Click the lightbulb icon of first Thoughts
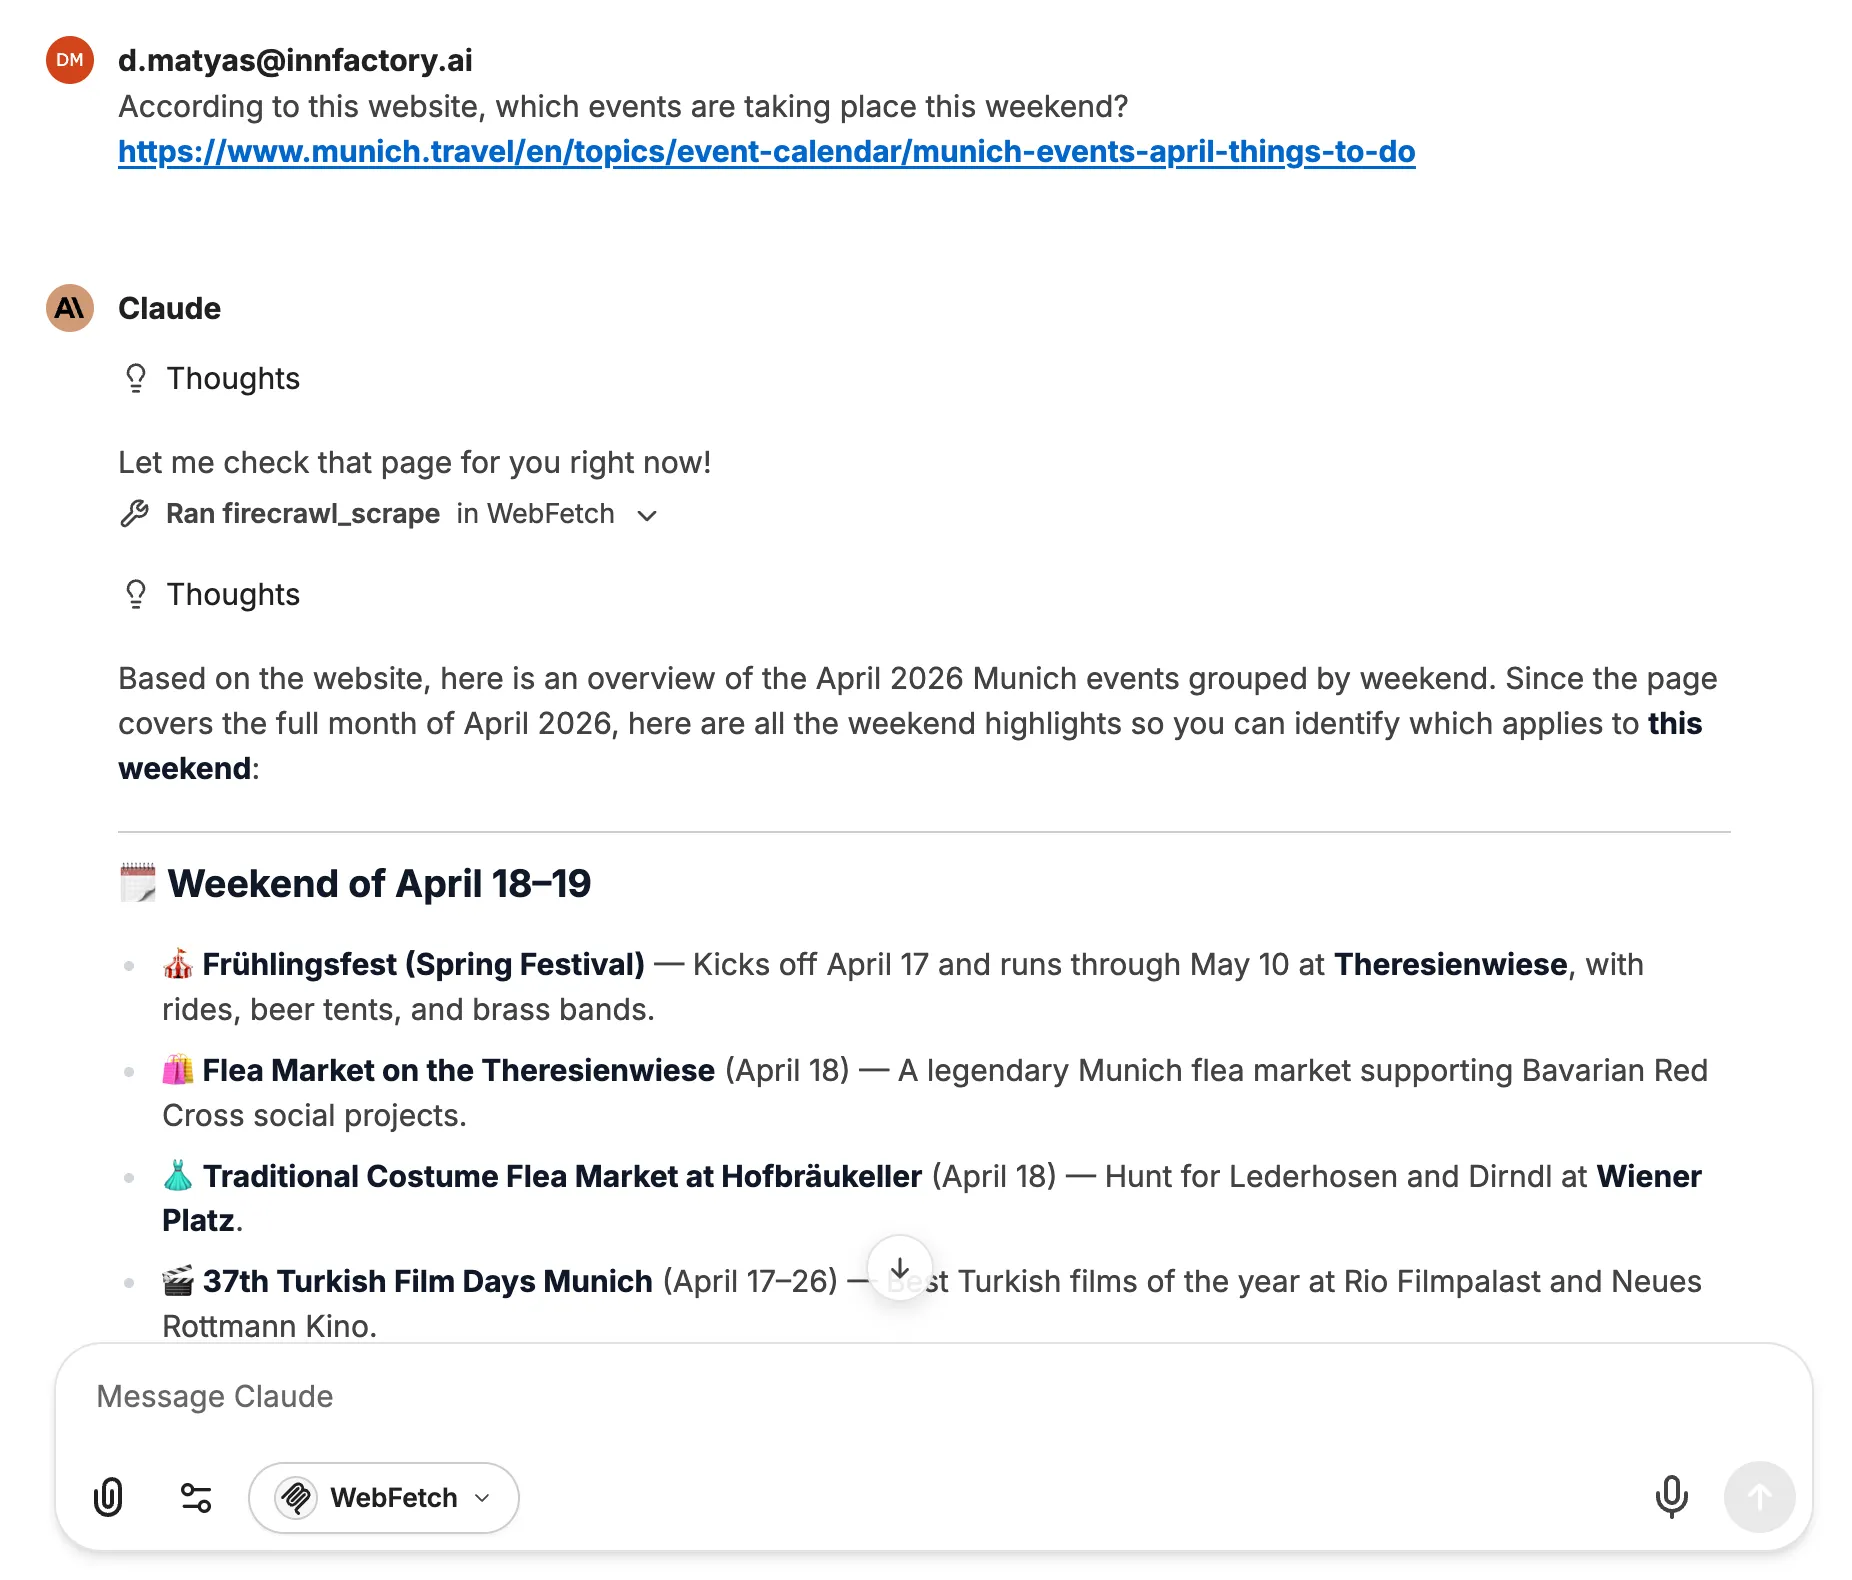The width and height of the screenshot is (1852, 1580). click(x=136, y=379)
